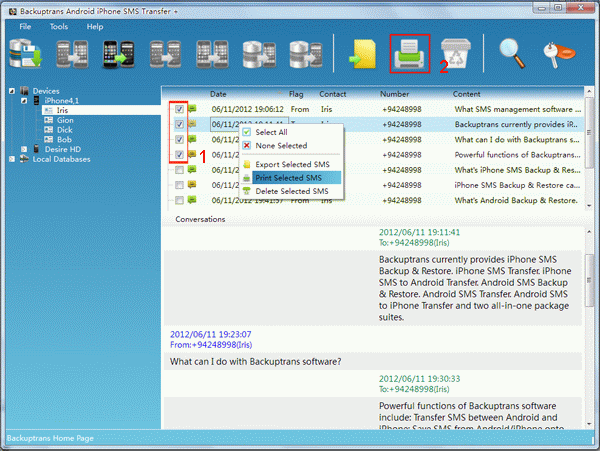
Task: Click the Local Databases icon
Action: coord(24,159)
